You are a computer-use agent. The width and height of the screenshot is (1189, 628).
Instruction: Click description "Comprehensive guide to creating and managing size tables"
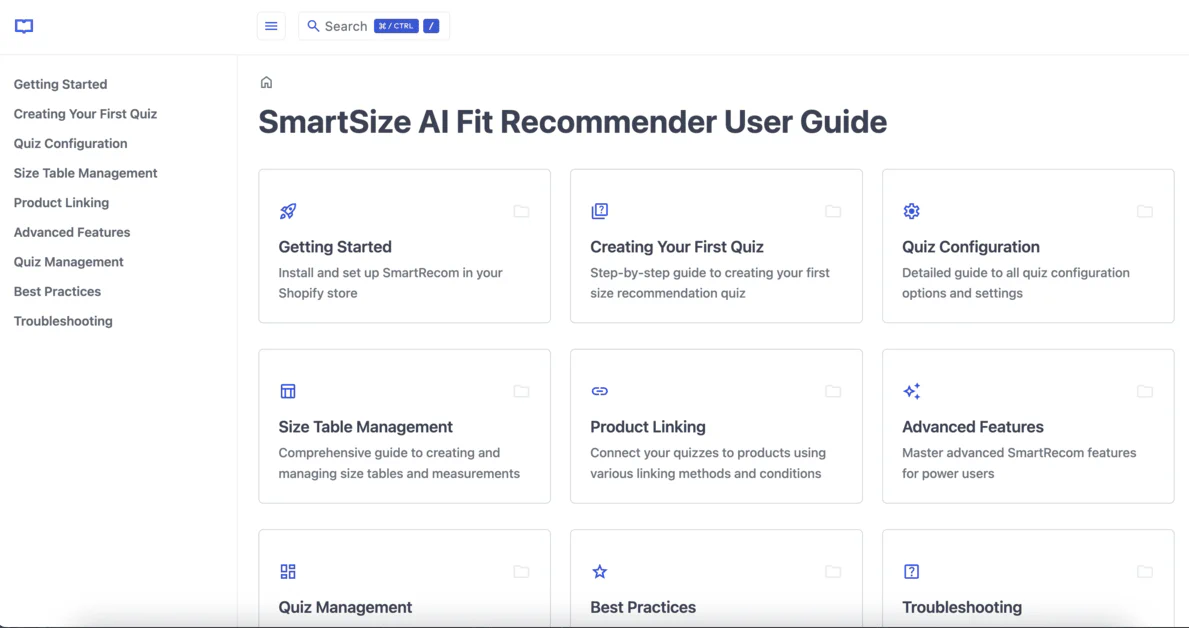(x=399, y=463)
